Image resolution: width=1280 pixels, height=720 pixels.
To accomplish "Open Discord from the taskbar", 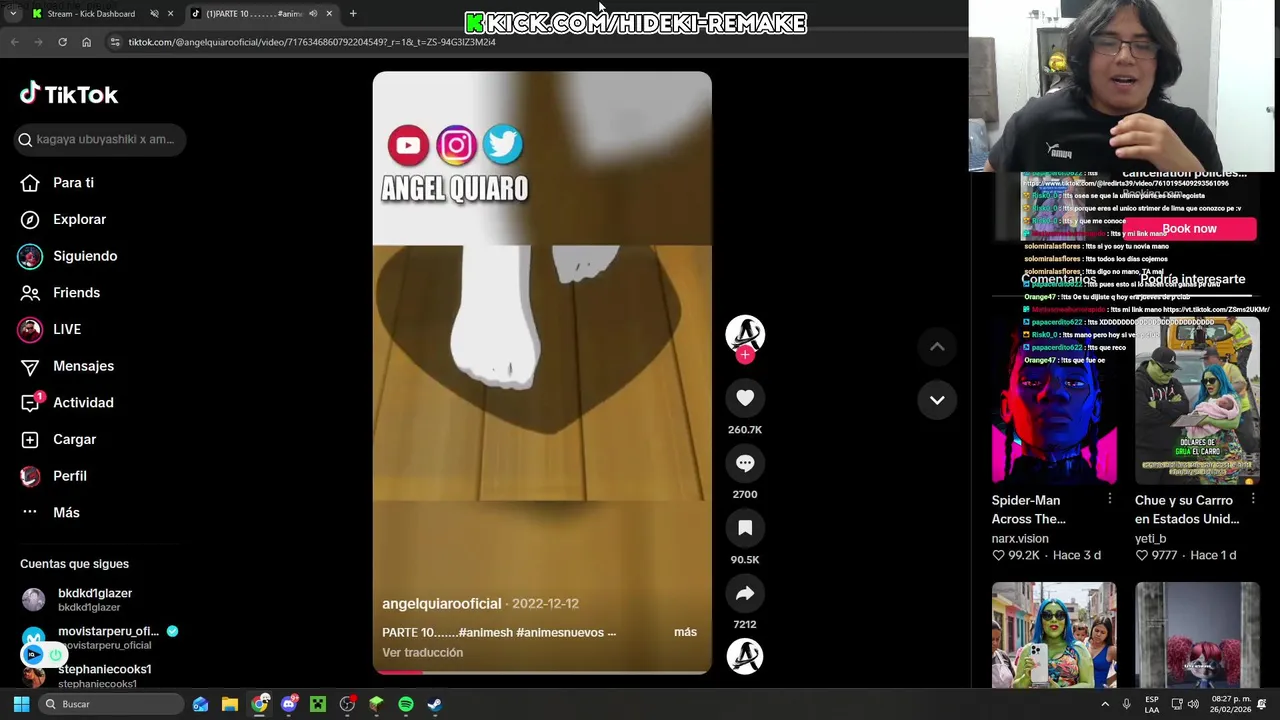I will [288, 704].
